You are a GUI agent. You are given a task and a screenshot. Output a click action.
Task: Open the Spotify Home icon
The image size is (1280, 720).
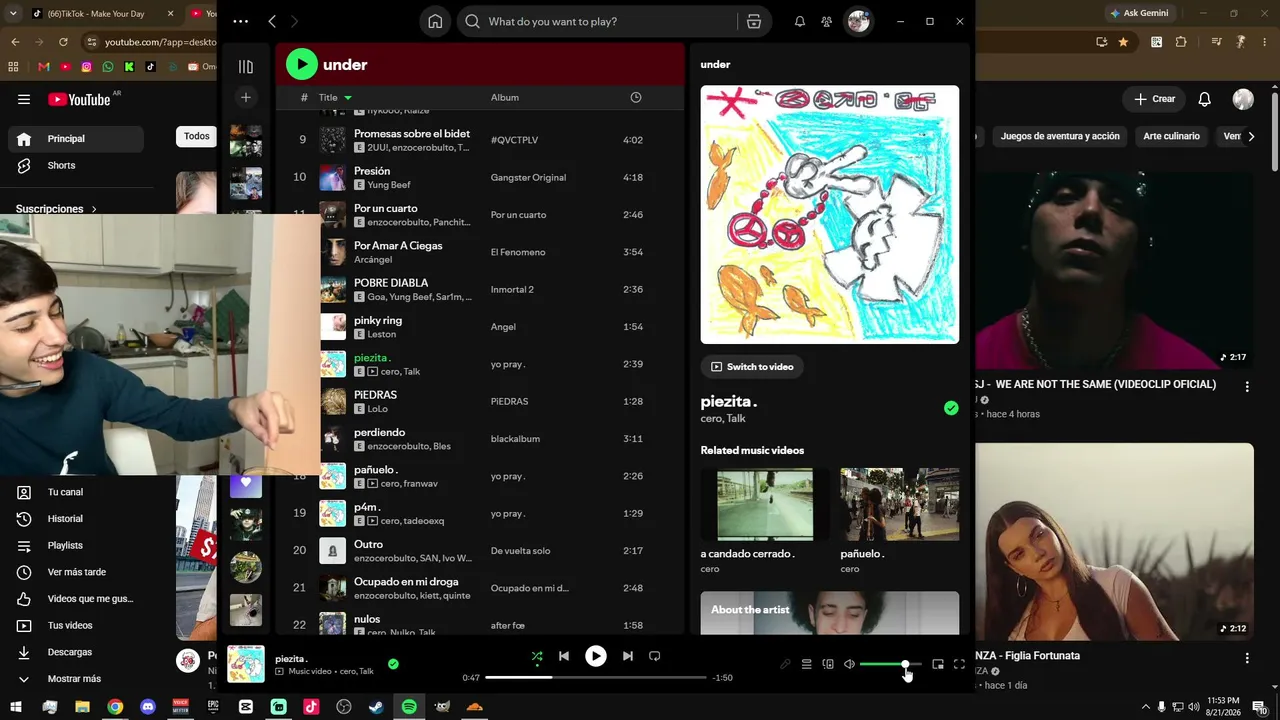pyautogui.click(x=435, y=22)
